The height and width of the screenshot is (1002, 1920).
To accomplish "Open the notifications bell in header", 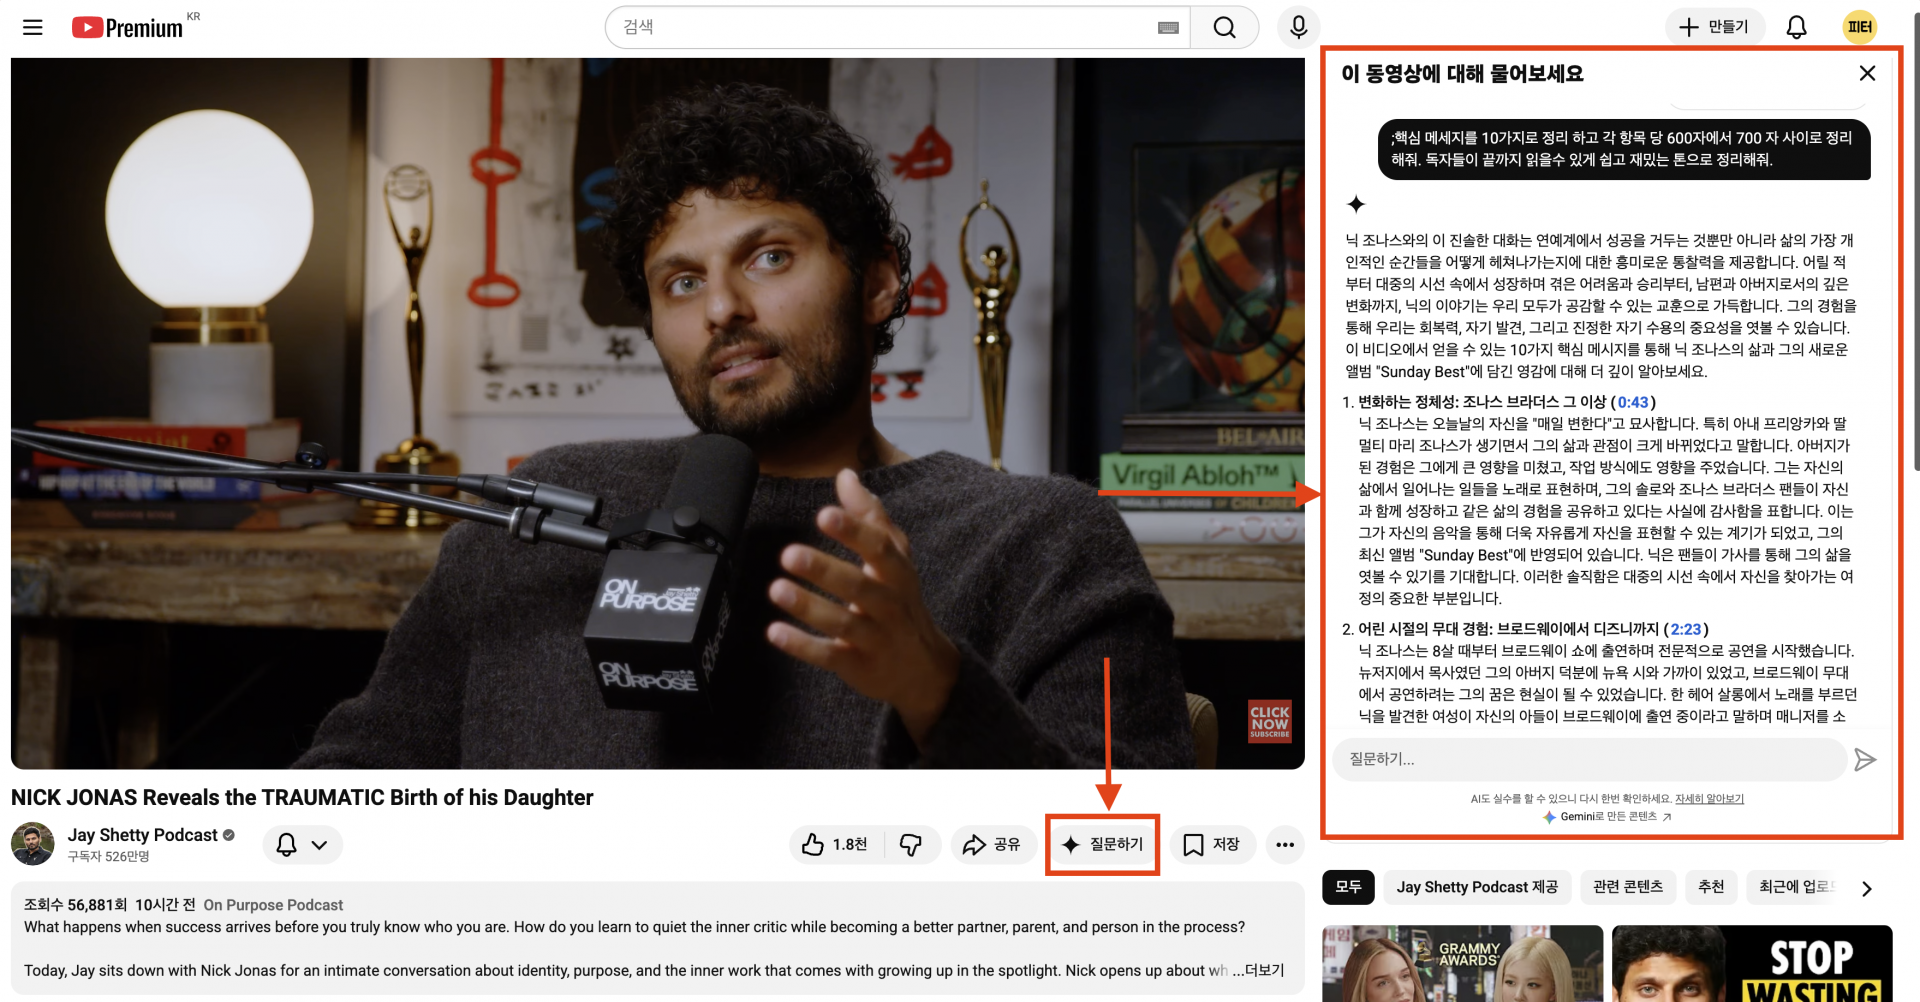I will [1797, 27].
